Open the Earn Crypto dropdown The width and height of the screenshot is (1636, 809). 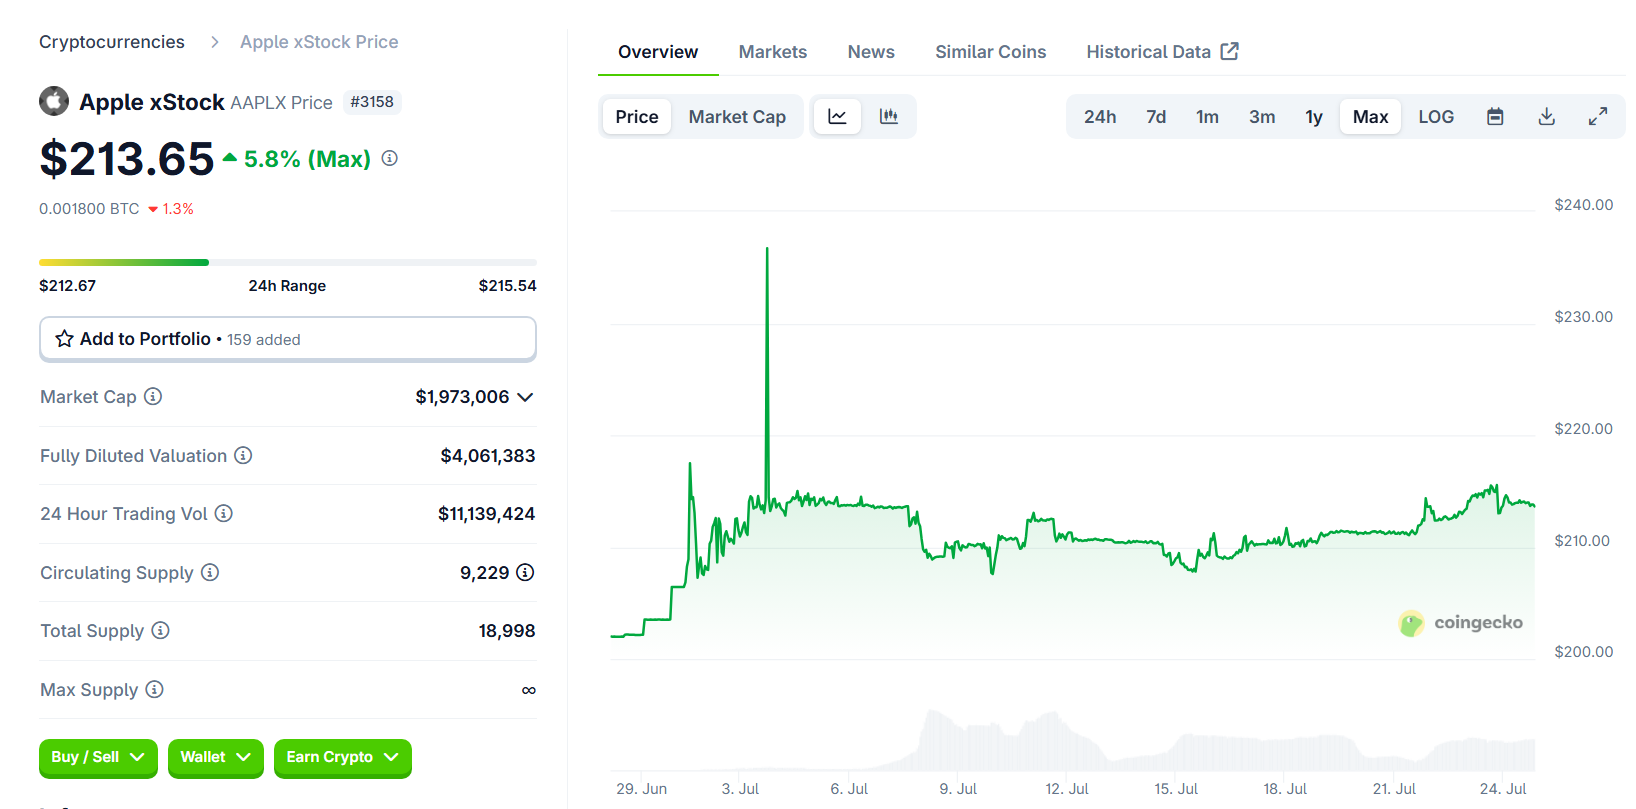[342, 758]
